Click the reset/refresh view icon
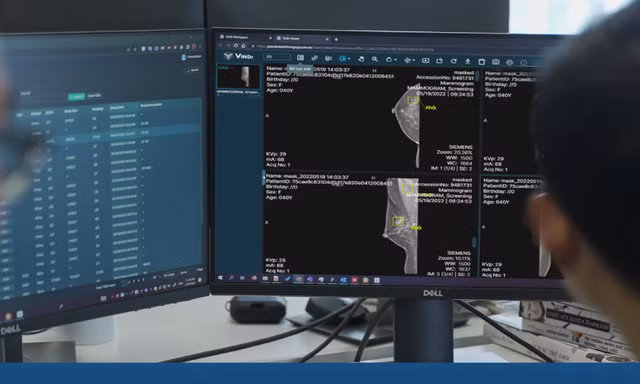The width and height of the screenshot is (640, 384). tap(453, 61)
